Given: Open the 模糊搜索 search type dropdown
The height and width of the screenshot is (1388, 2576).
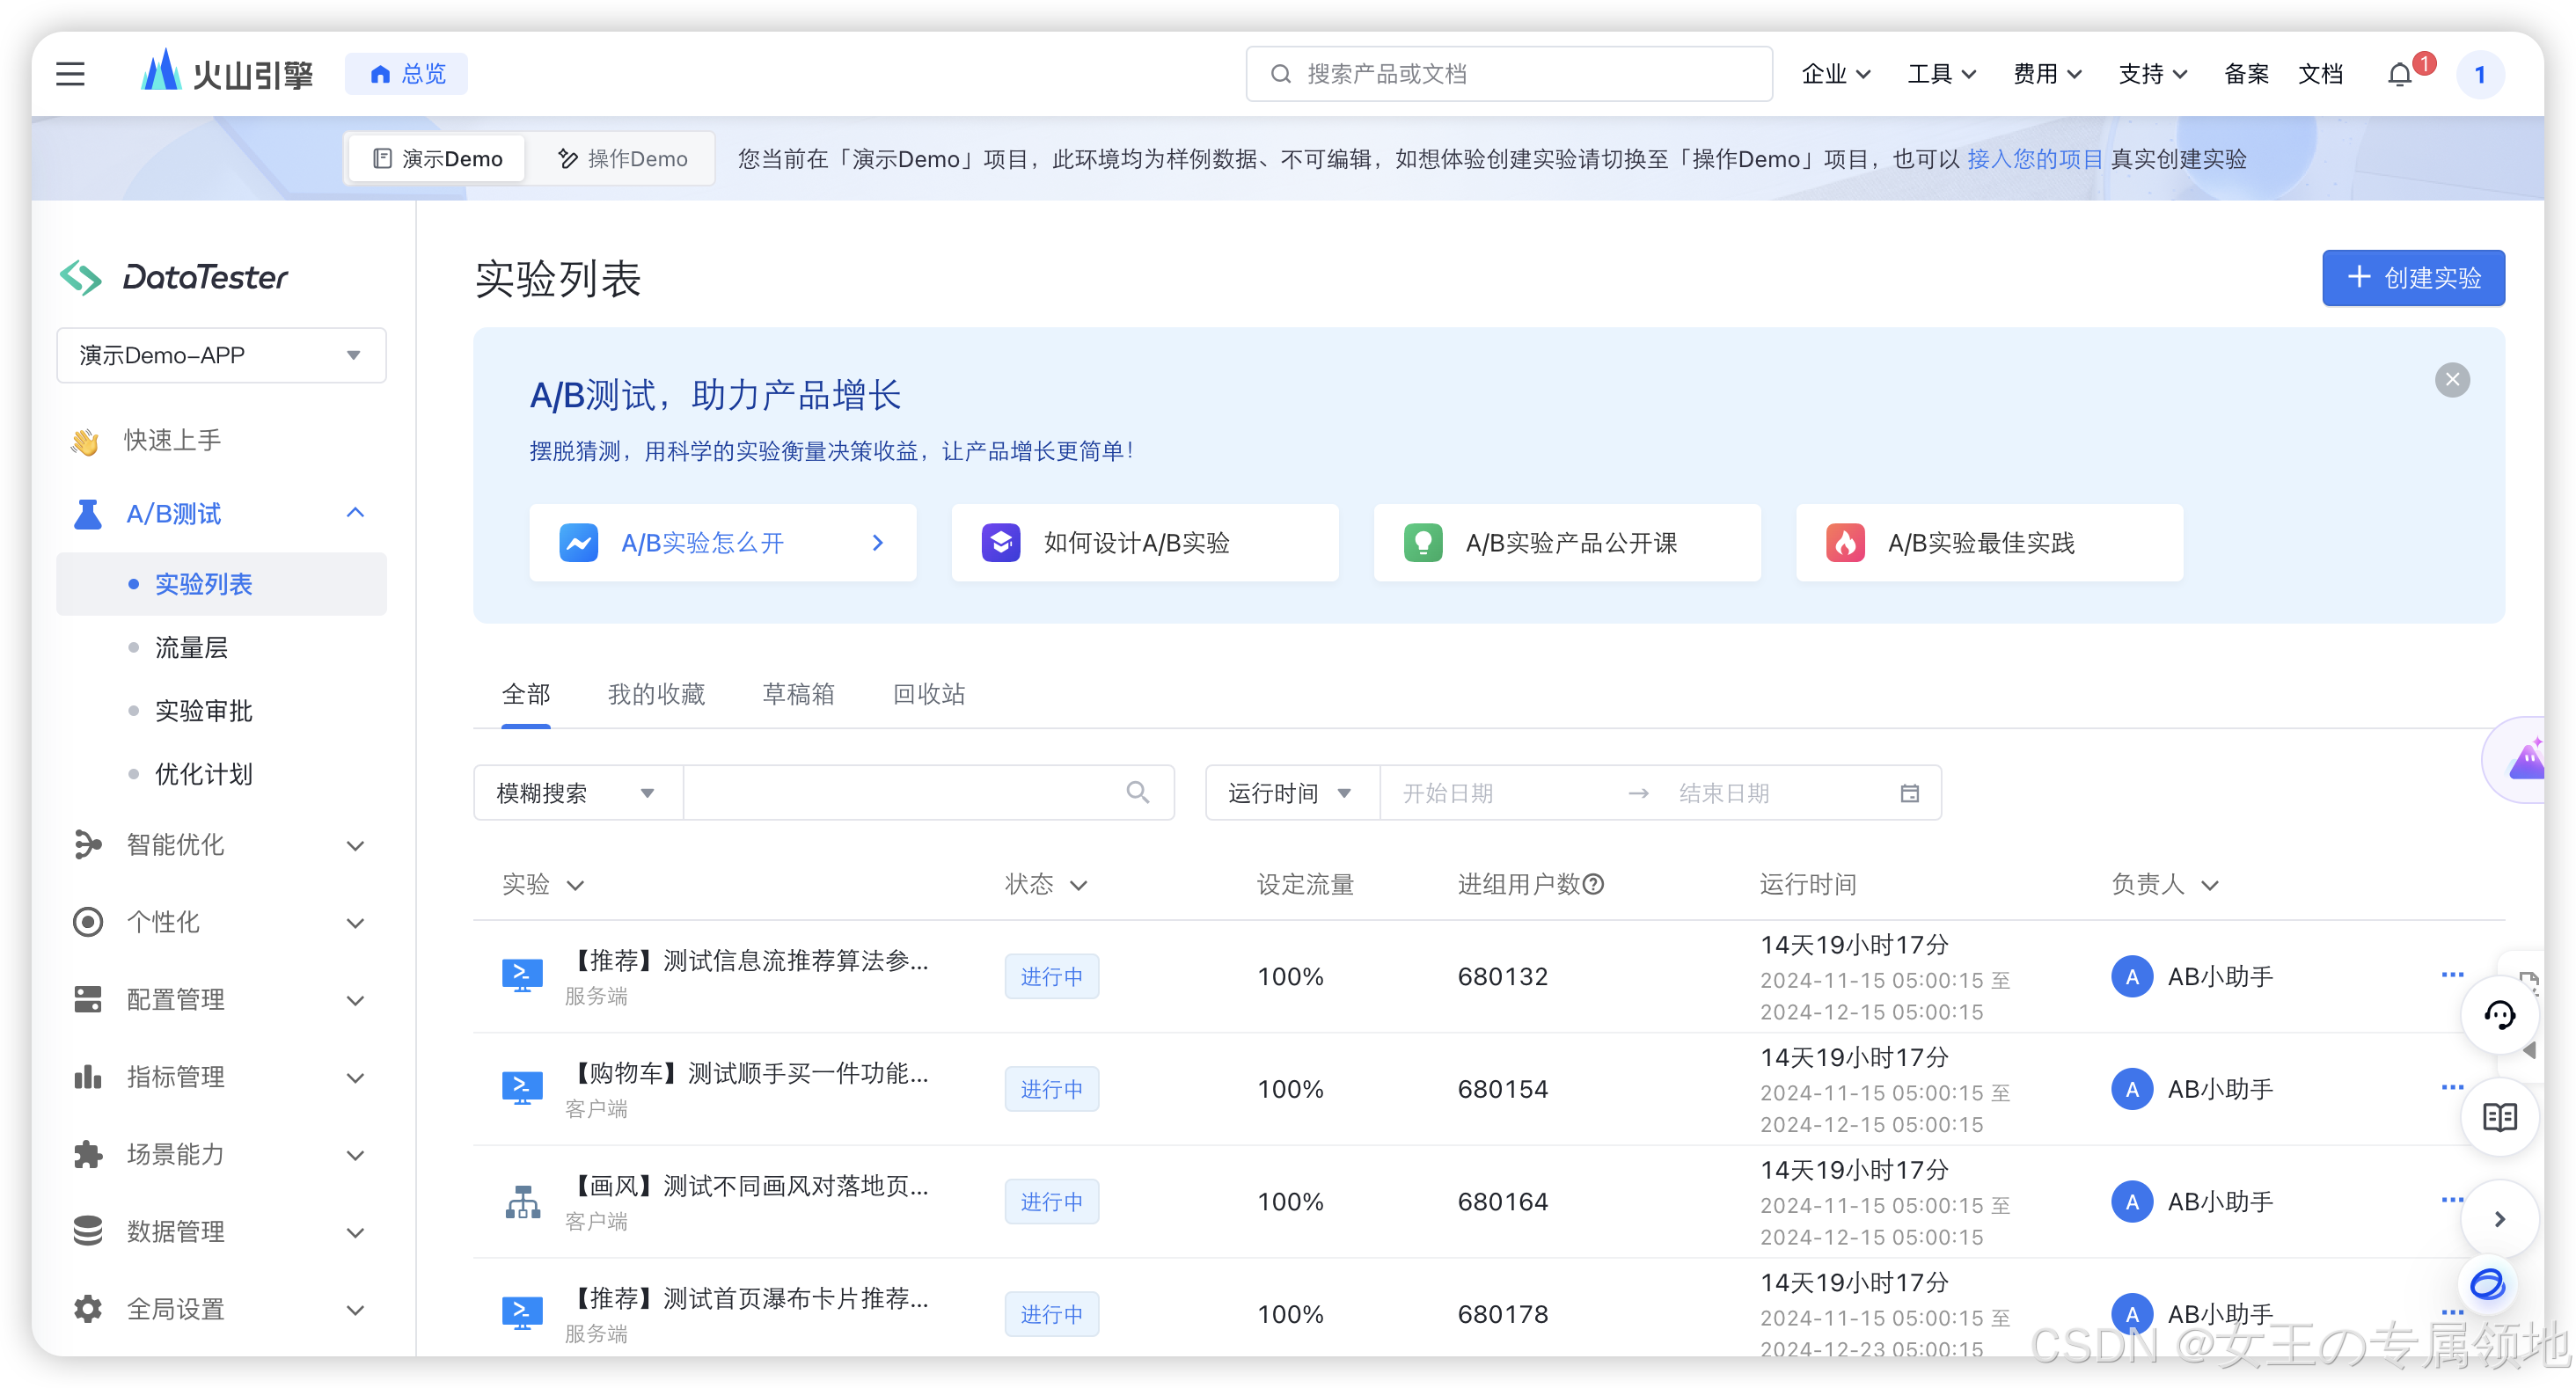Looking at the screenshot, I should (577, 793).
